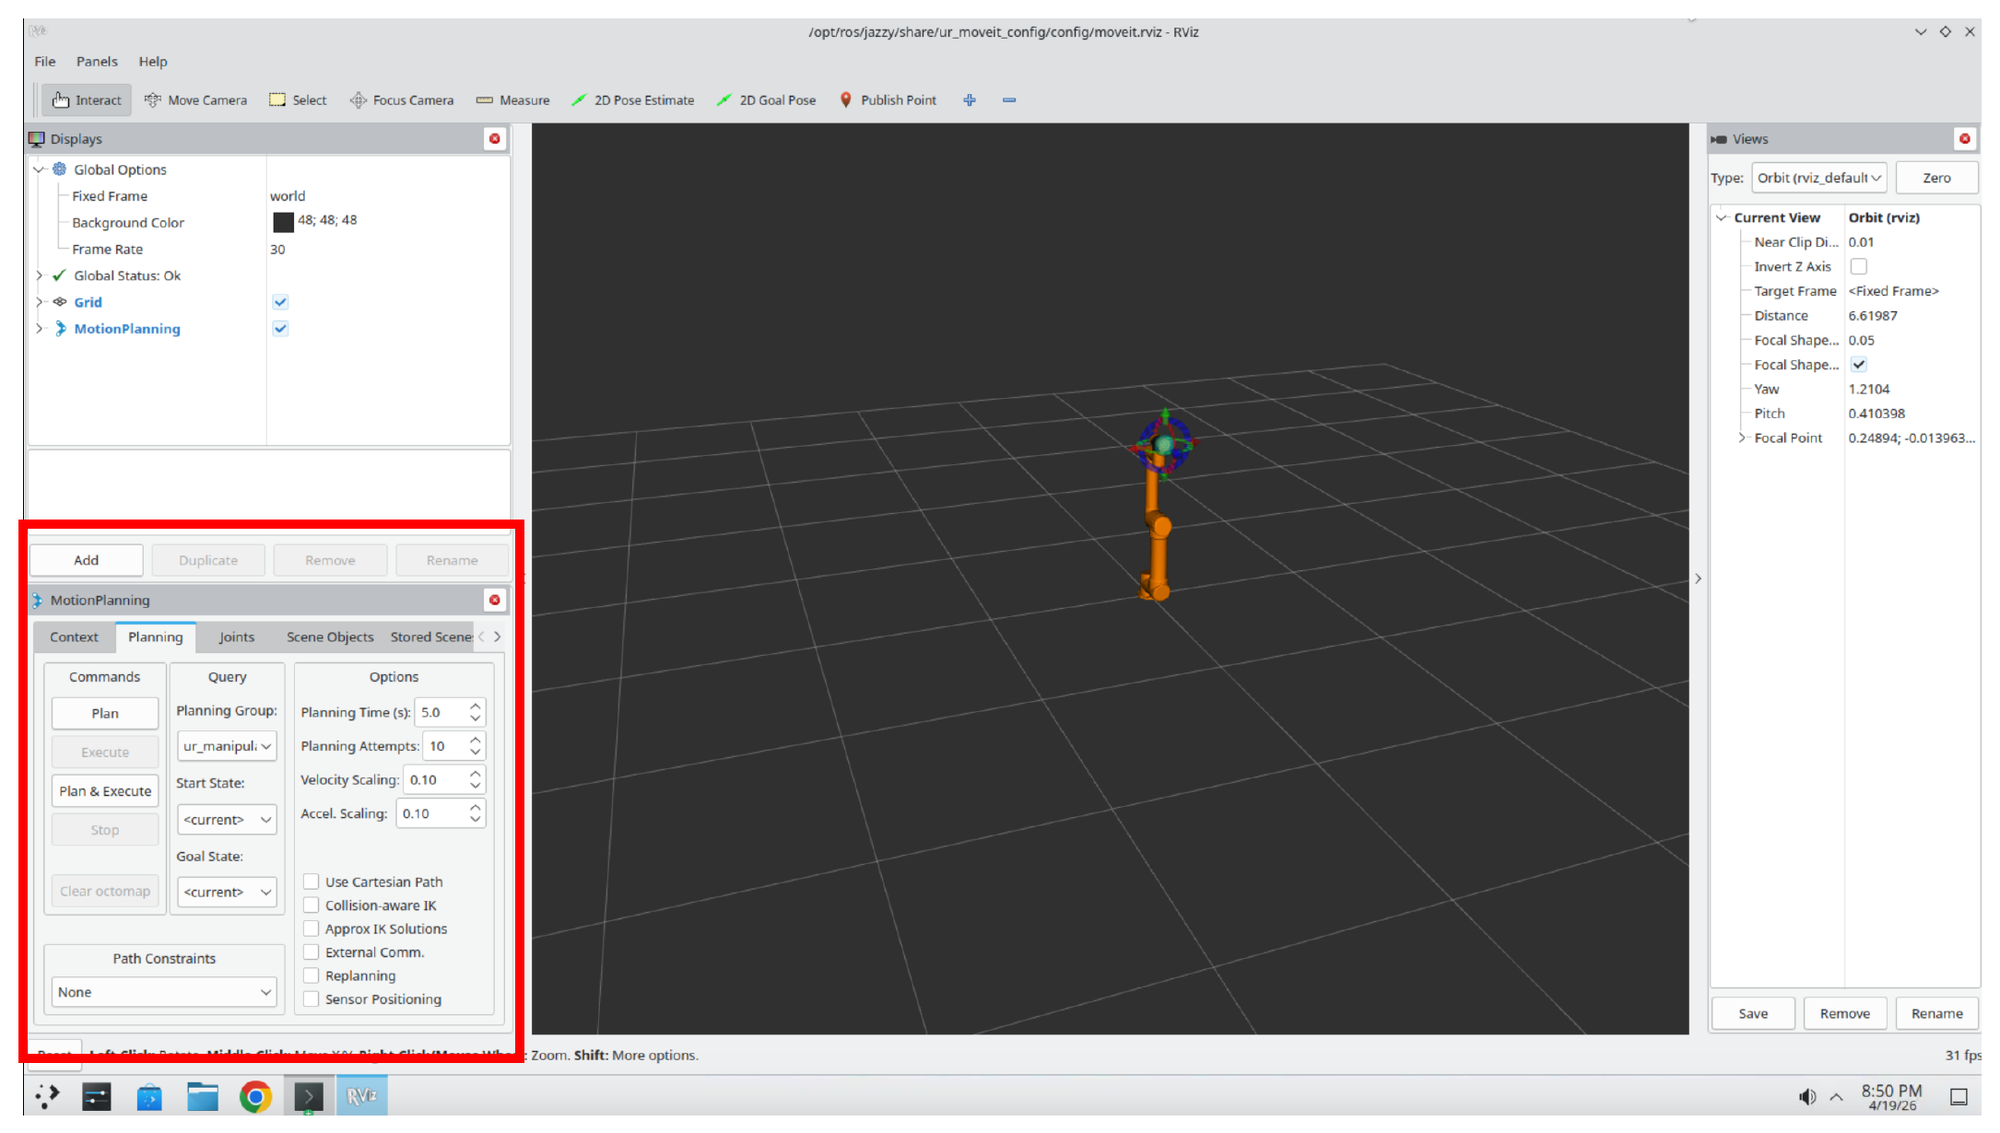Click the Zero button in Views panel
2000x1133 pixels.
[1937, 177]
